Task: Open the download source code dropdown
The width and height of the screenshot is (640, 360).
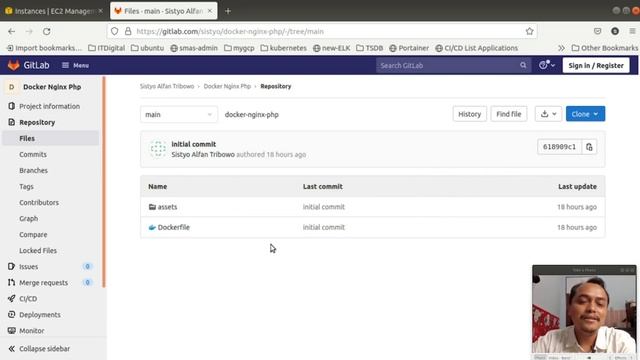Action: [x=548, y=114]
